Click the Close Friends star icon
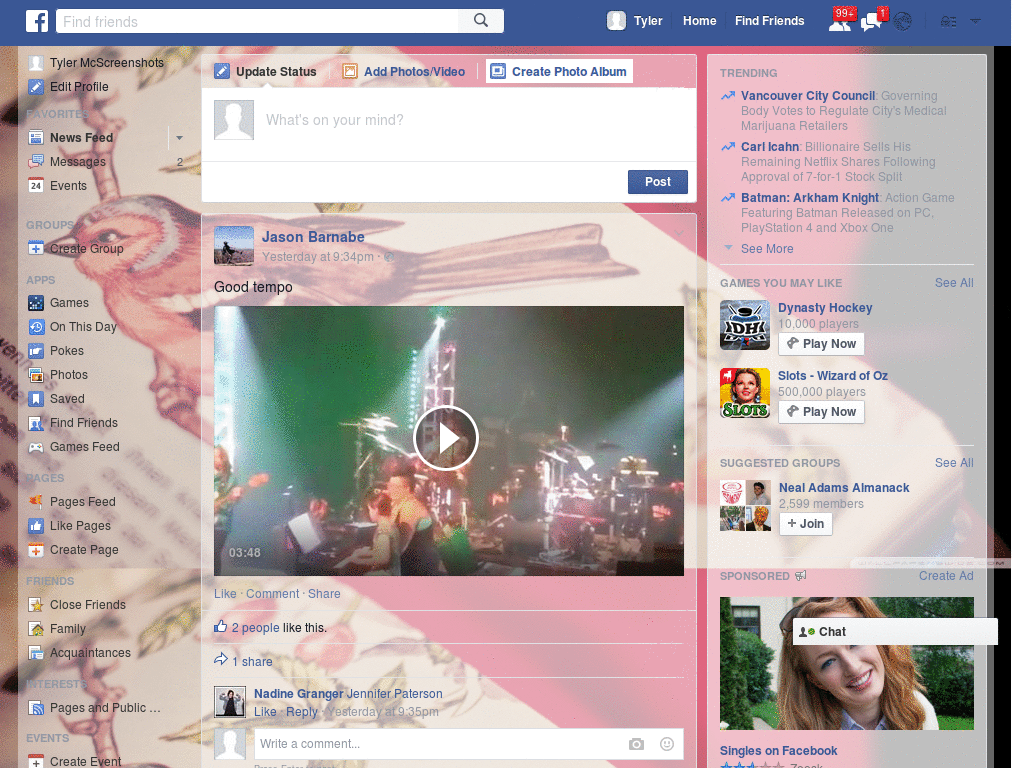Viewport: 1024px width, 768px height. [36, 605]
